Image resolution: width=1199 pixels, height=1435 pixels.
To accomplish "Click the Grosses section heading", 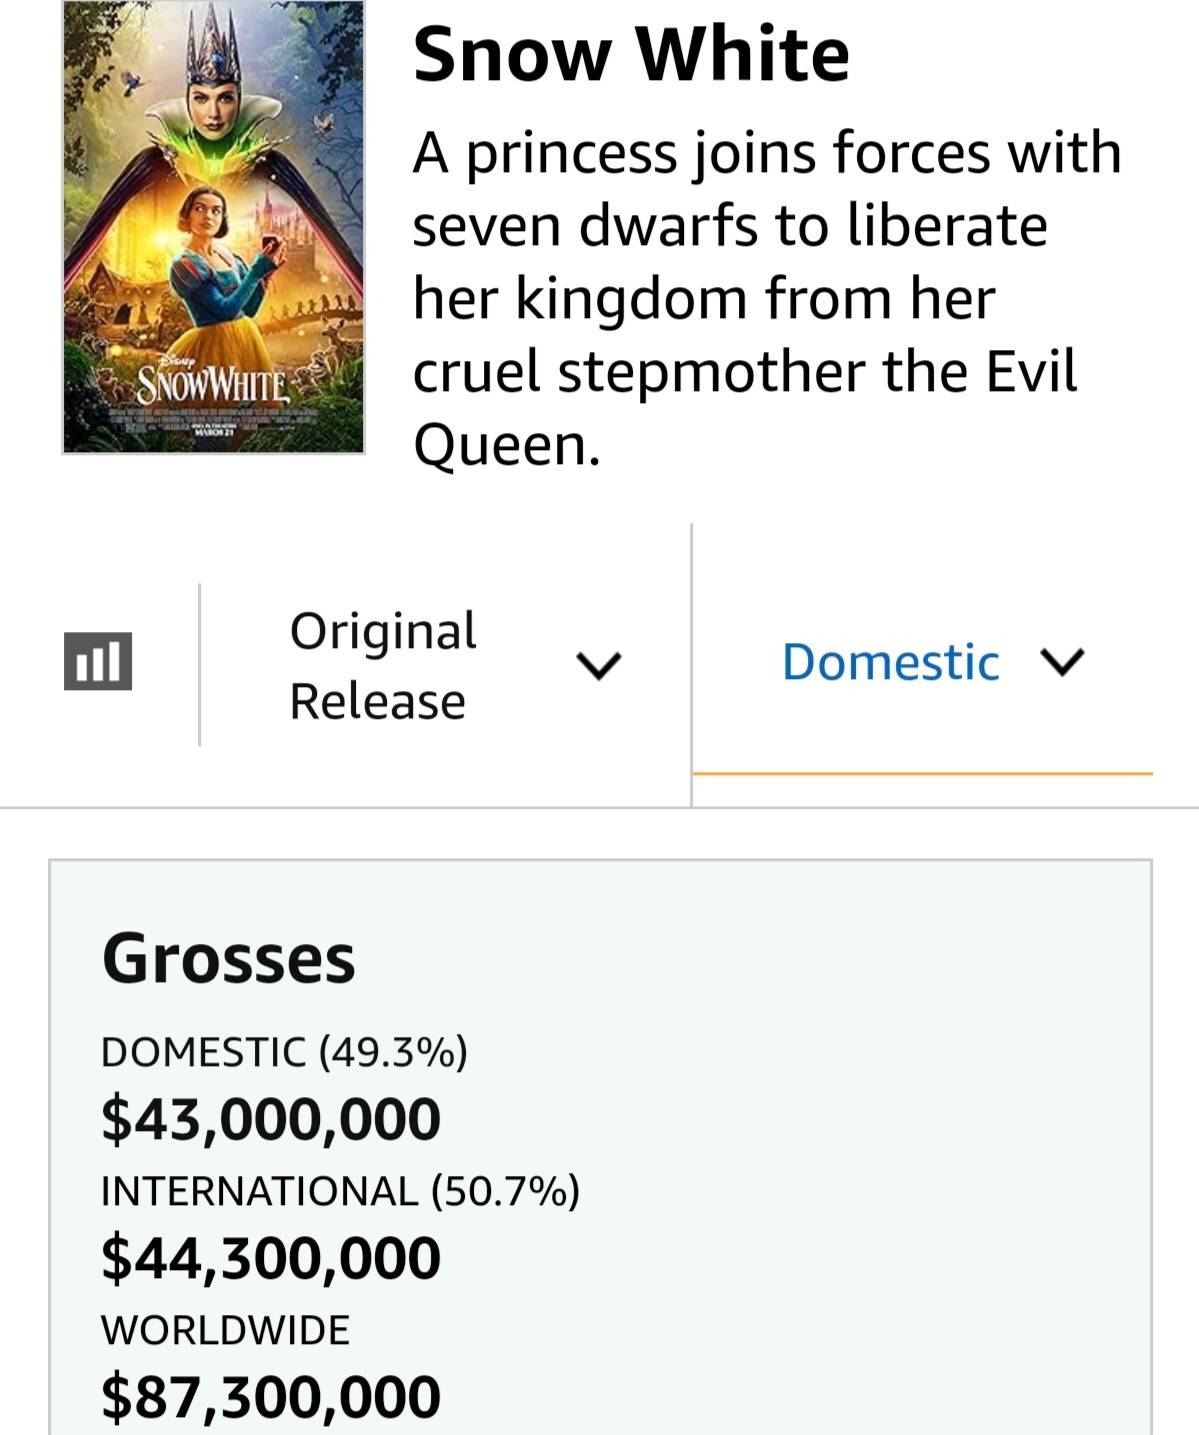I will pos(228,958).
